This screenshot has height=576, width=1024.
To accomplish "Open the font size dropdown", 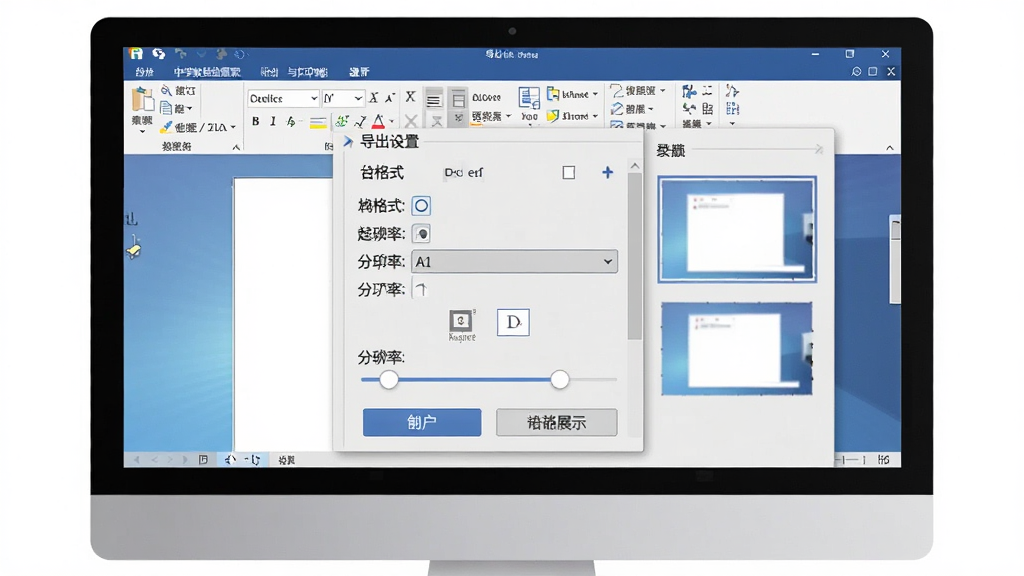I will tap(359, 99).
